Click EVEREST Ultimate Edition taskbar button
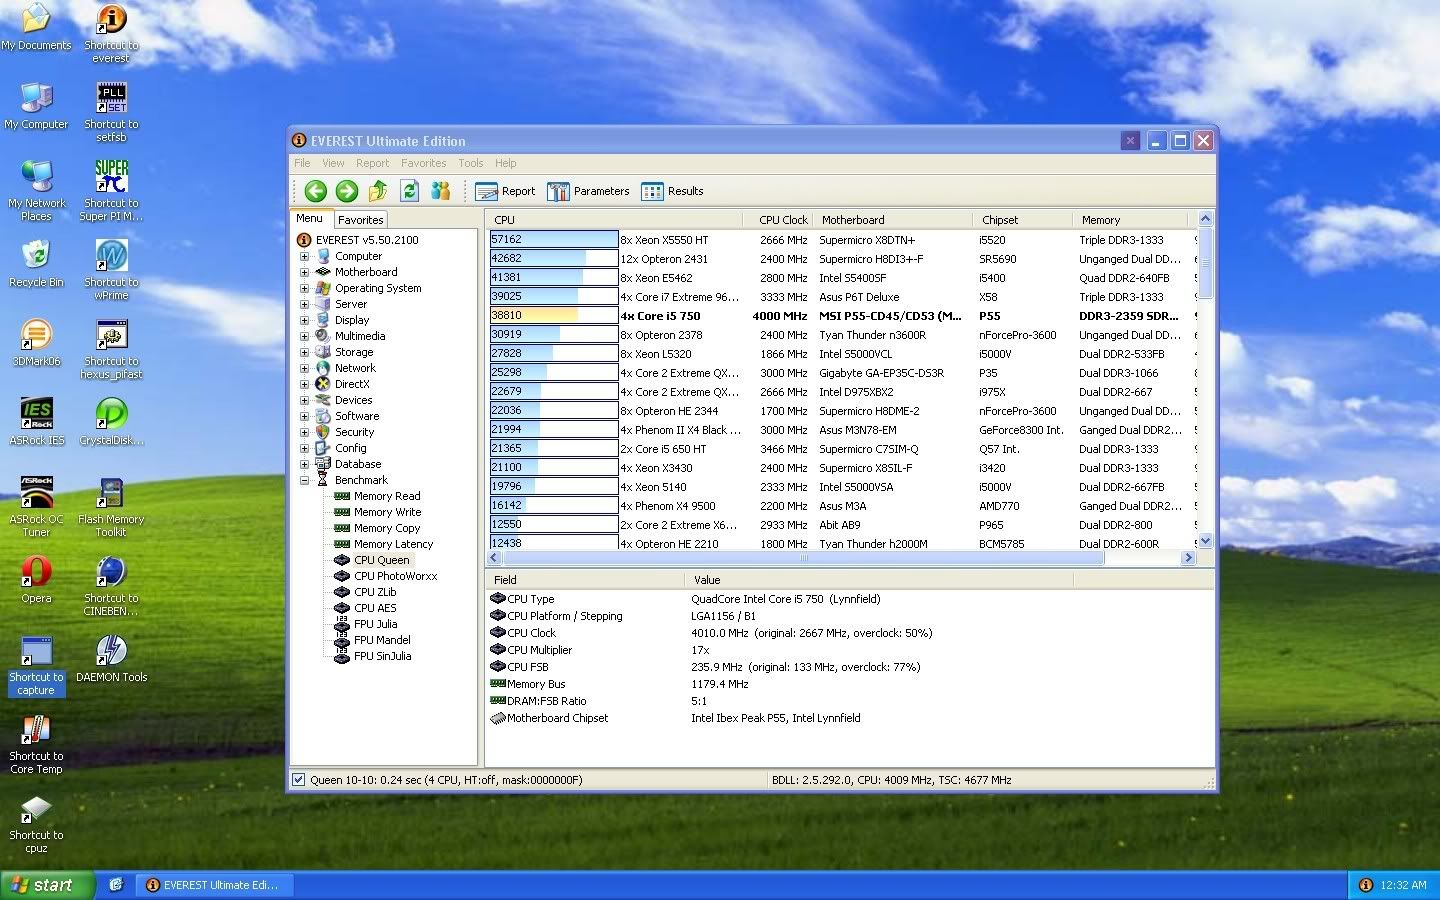1440x900 pixels. point(213,885)
